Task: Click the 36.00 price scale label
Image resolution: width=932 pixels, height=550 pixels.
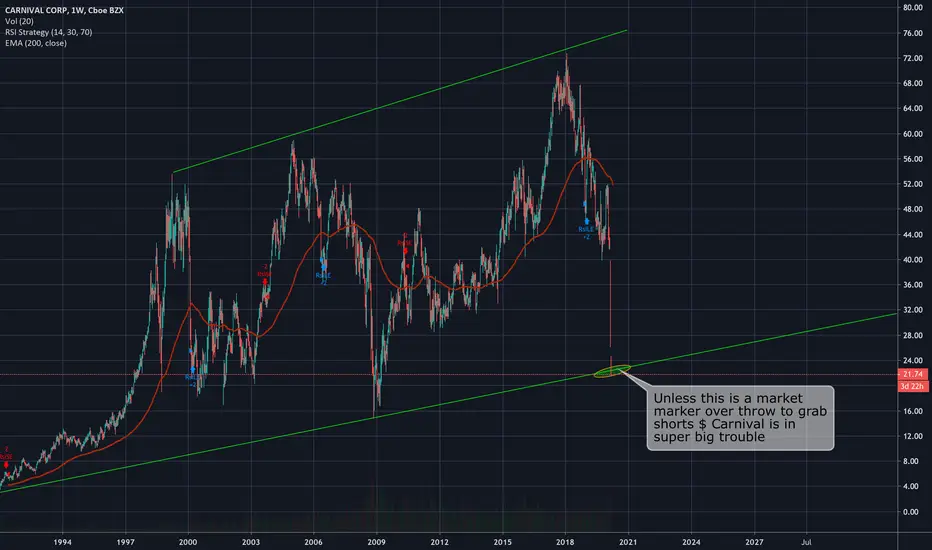Action: point(913,285)
